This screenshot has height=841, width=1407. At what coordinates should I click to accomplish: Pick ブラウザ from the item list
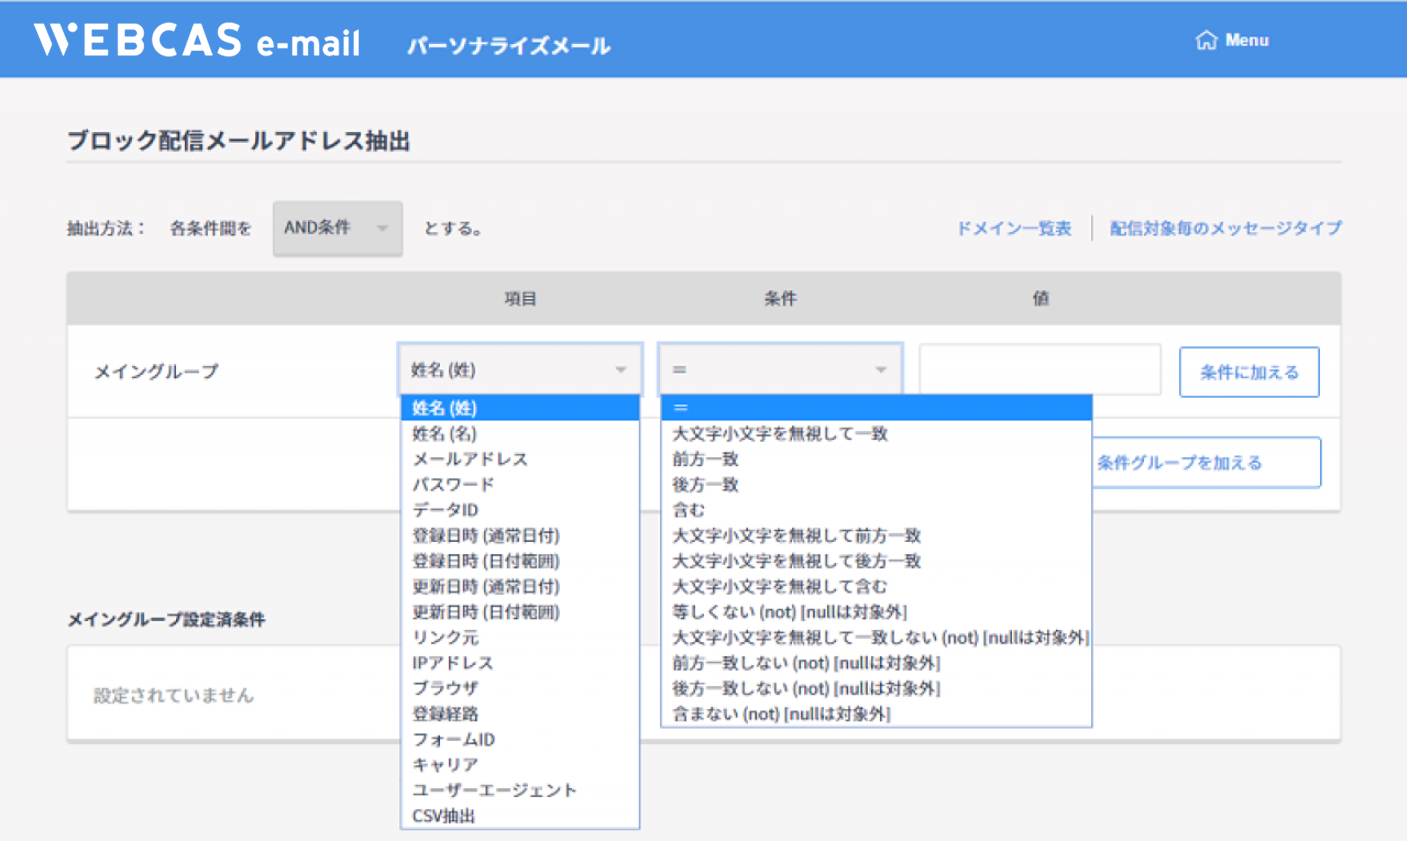coord(520,688)
